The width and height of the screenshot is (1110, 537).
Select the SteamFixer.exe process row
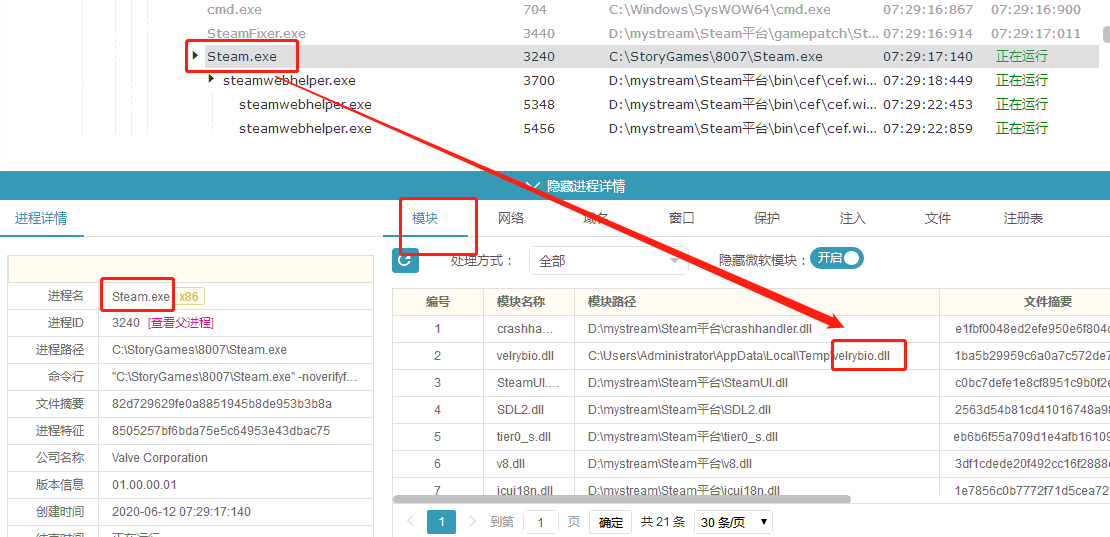(x=256, y=33)
